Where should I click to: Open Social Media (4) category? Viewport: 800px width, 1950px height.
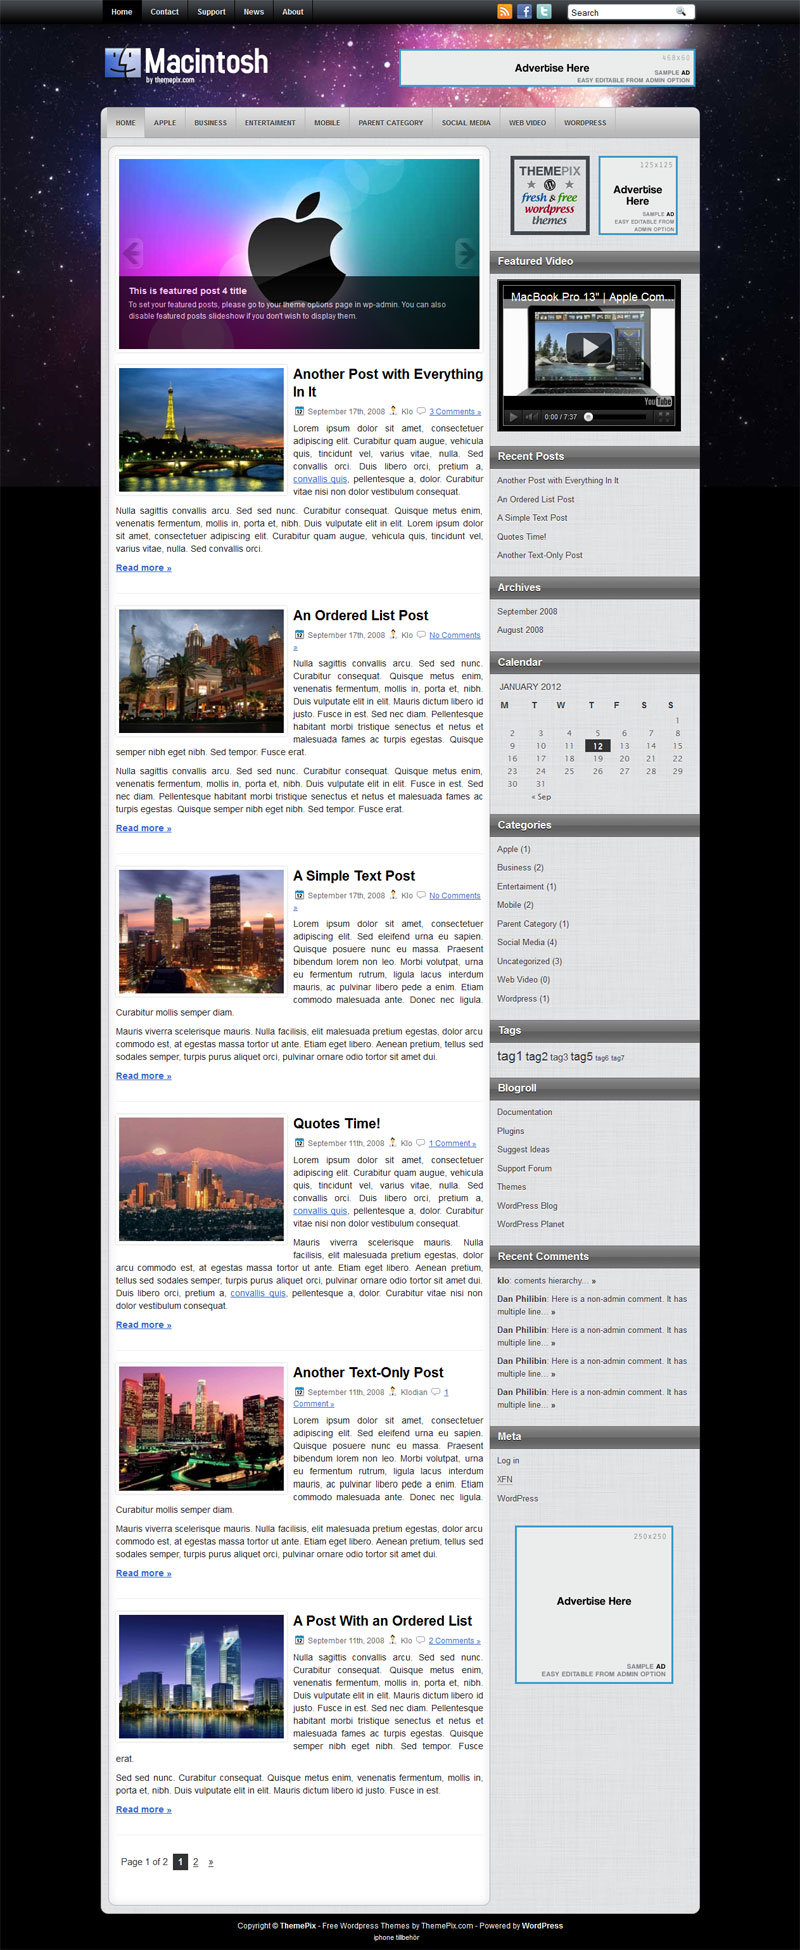coord(527,942)
